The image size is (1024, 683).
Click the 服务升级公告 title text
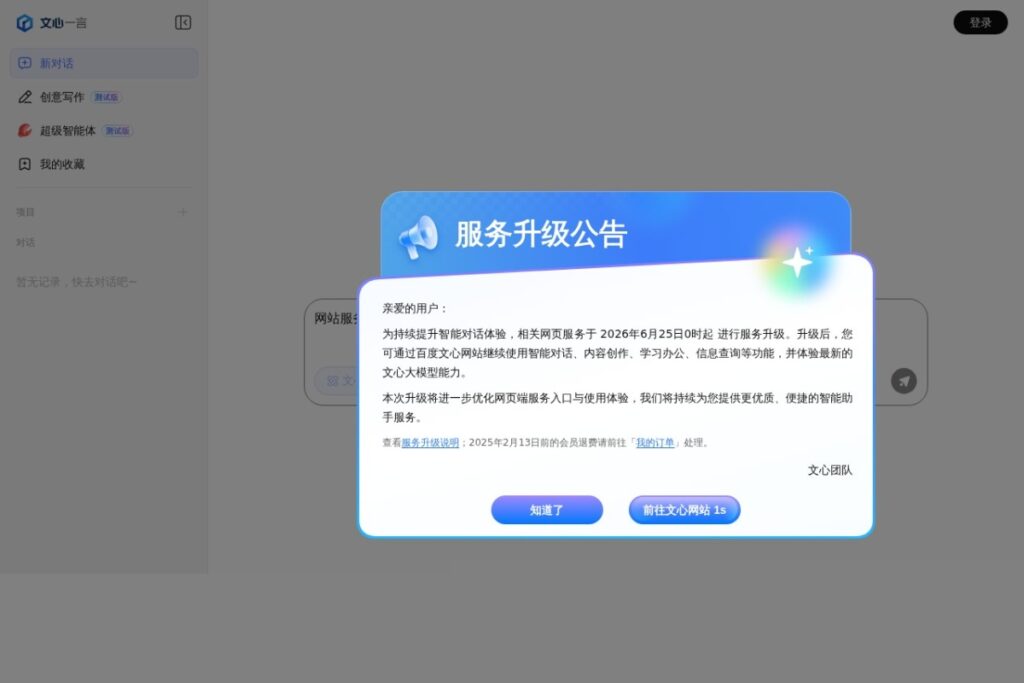(x=541, y=234)
